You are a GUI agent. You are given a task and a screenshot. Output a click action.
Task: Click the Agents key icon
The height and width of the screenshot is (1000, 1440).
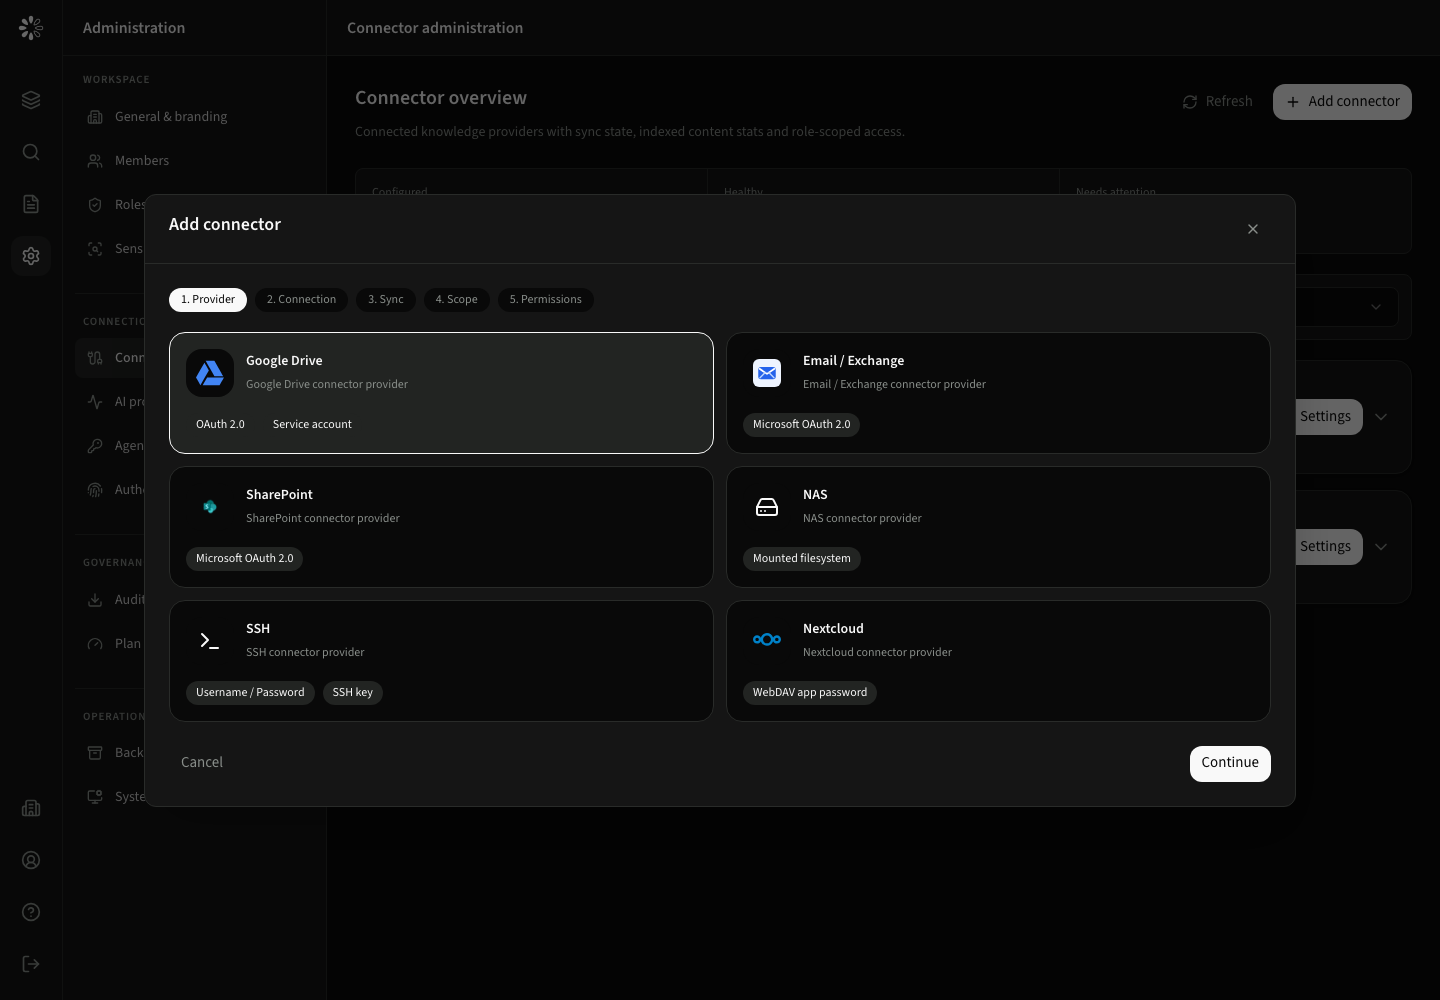tap(95, 446)
